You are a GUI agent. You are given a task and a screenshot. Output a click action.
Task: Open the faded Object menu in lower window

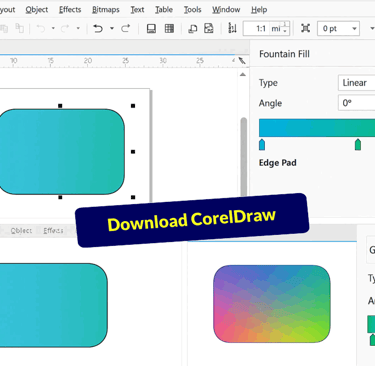pos(21,230)
